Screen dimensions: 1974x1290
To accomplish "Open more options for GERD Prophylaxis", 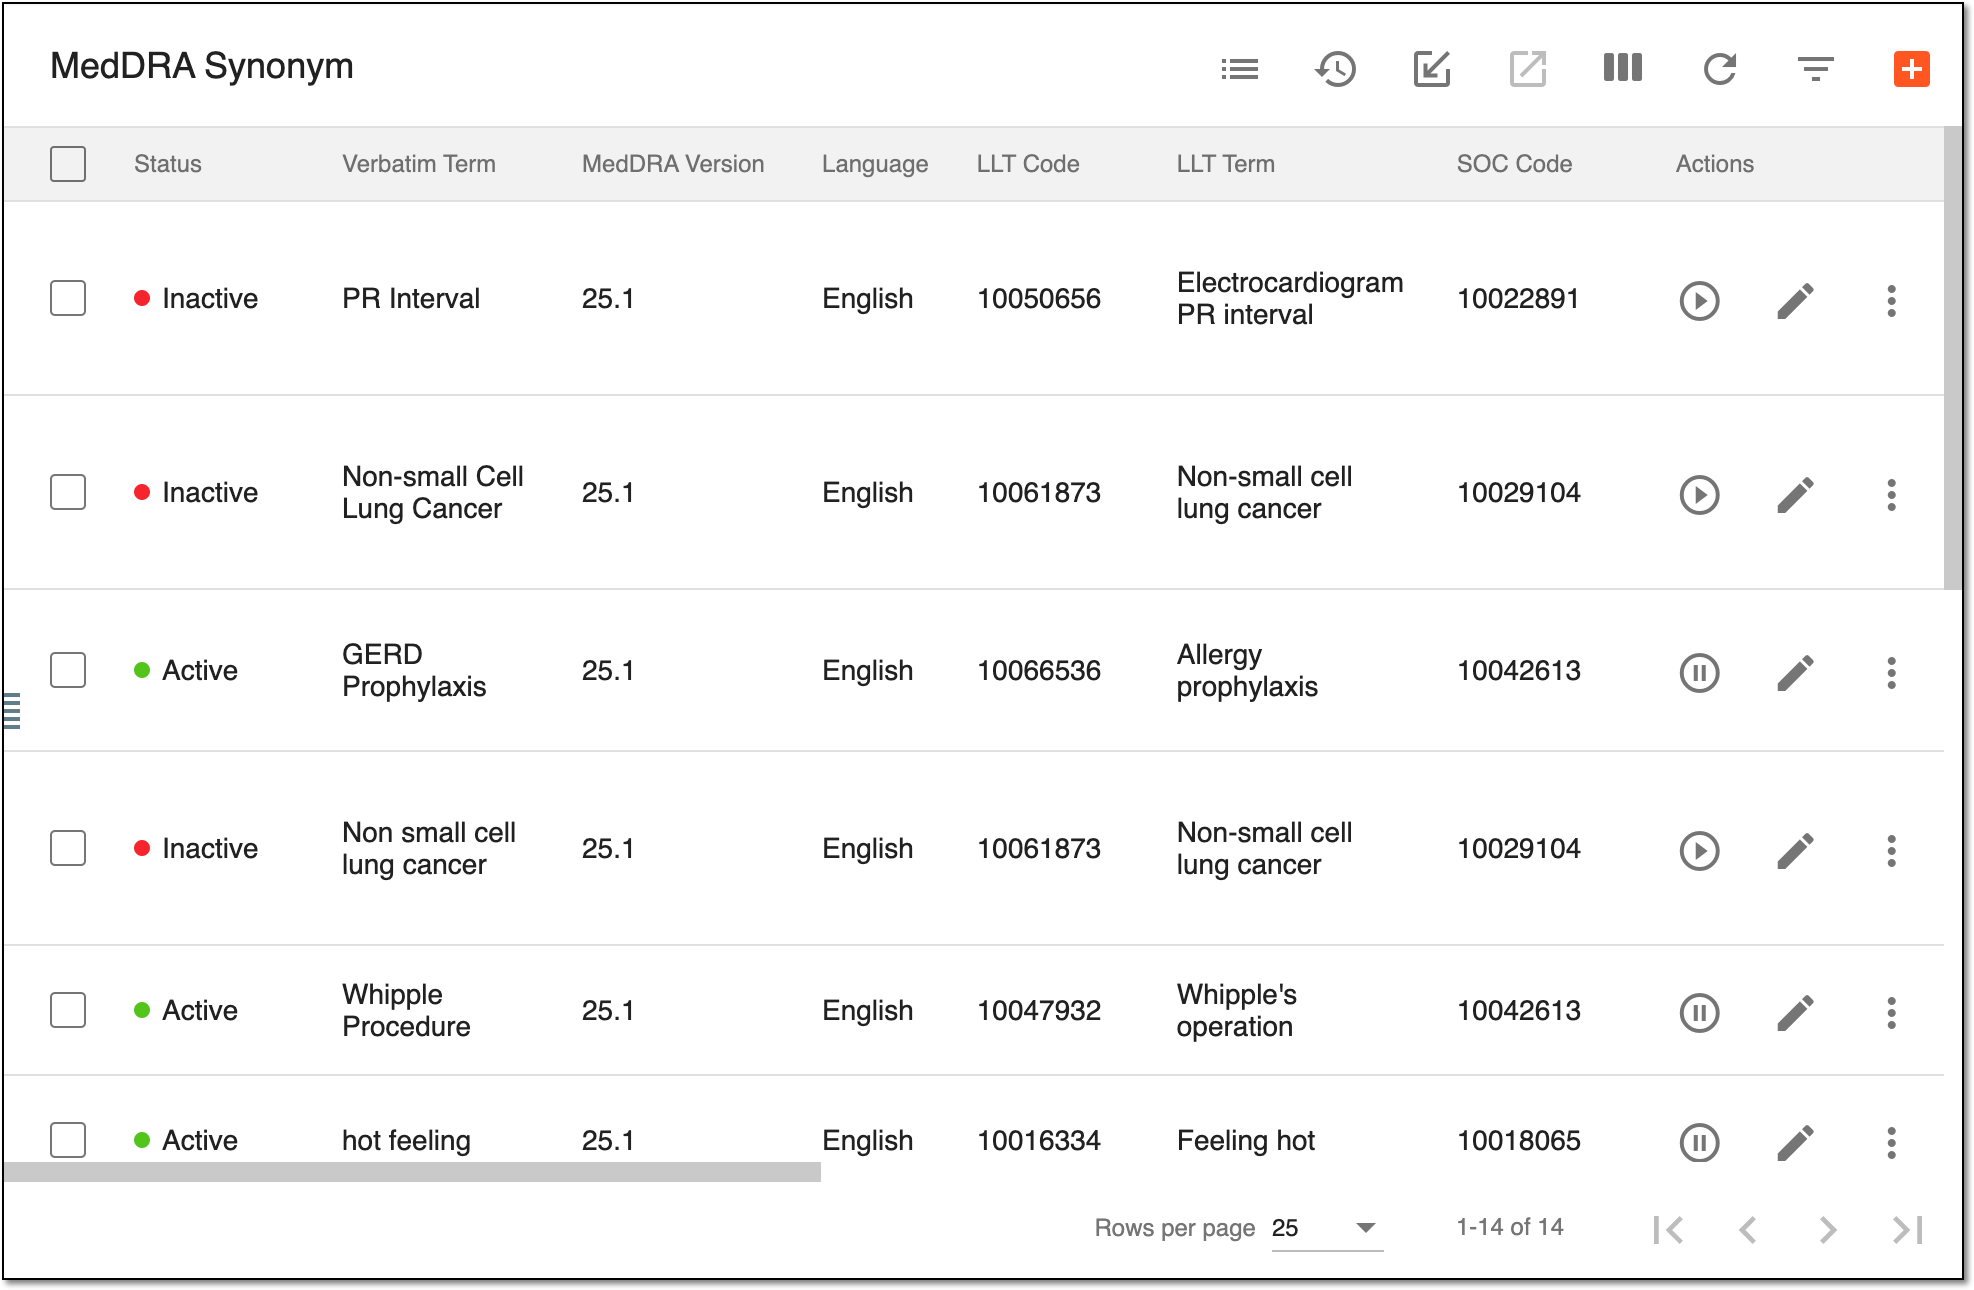I will [x=1891, y=672].
